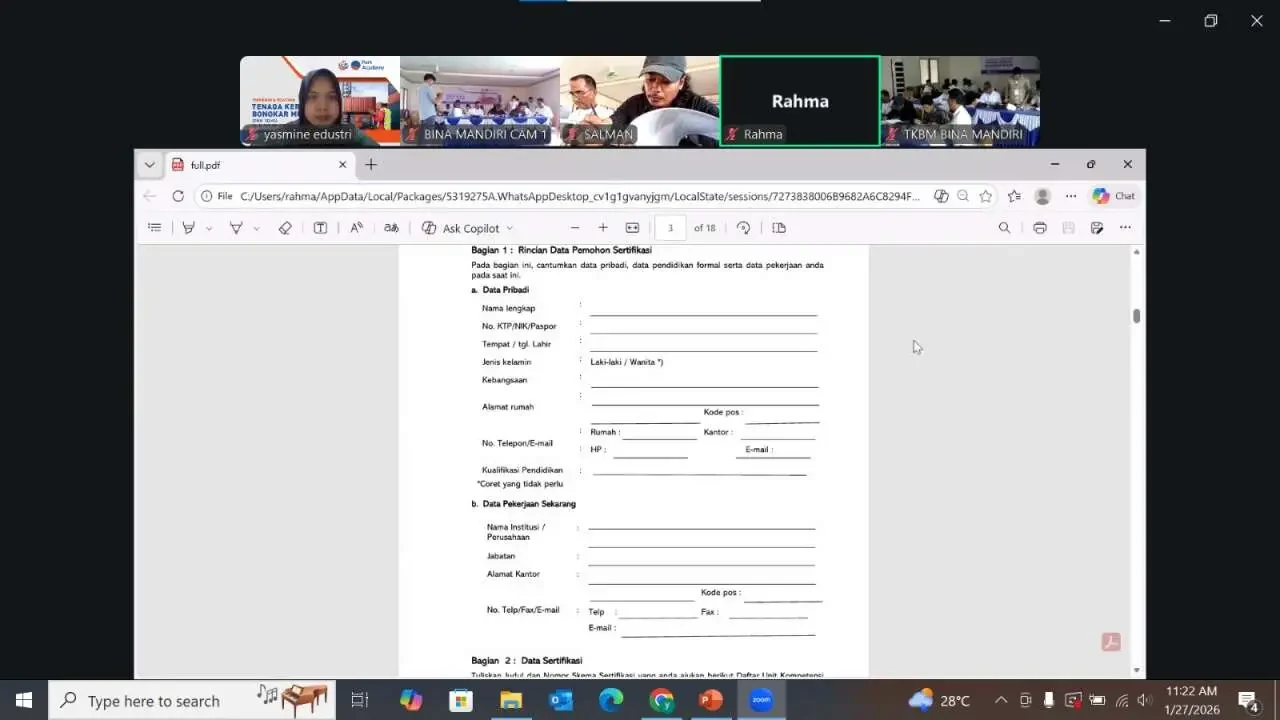Click the taskbar search box
This screenshot has height=720, width=1280.
point(192,700)
